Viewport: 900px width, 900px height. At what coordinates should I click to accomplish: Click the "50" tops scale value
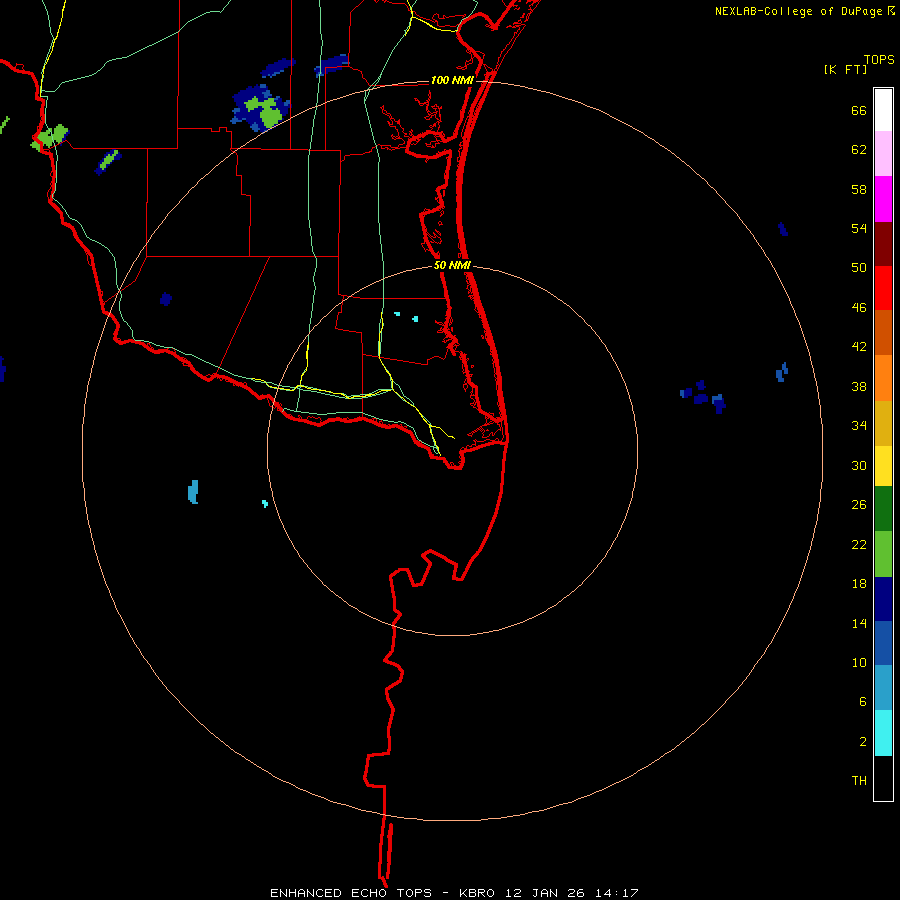(859, 267)
